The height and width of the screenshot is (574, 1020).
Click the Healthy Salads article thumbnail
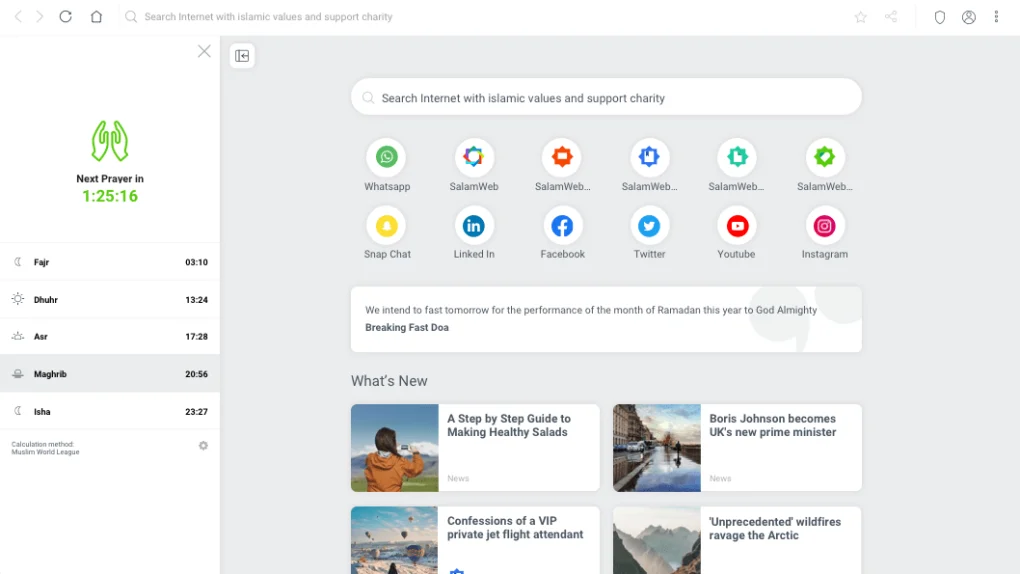point(394,448)
